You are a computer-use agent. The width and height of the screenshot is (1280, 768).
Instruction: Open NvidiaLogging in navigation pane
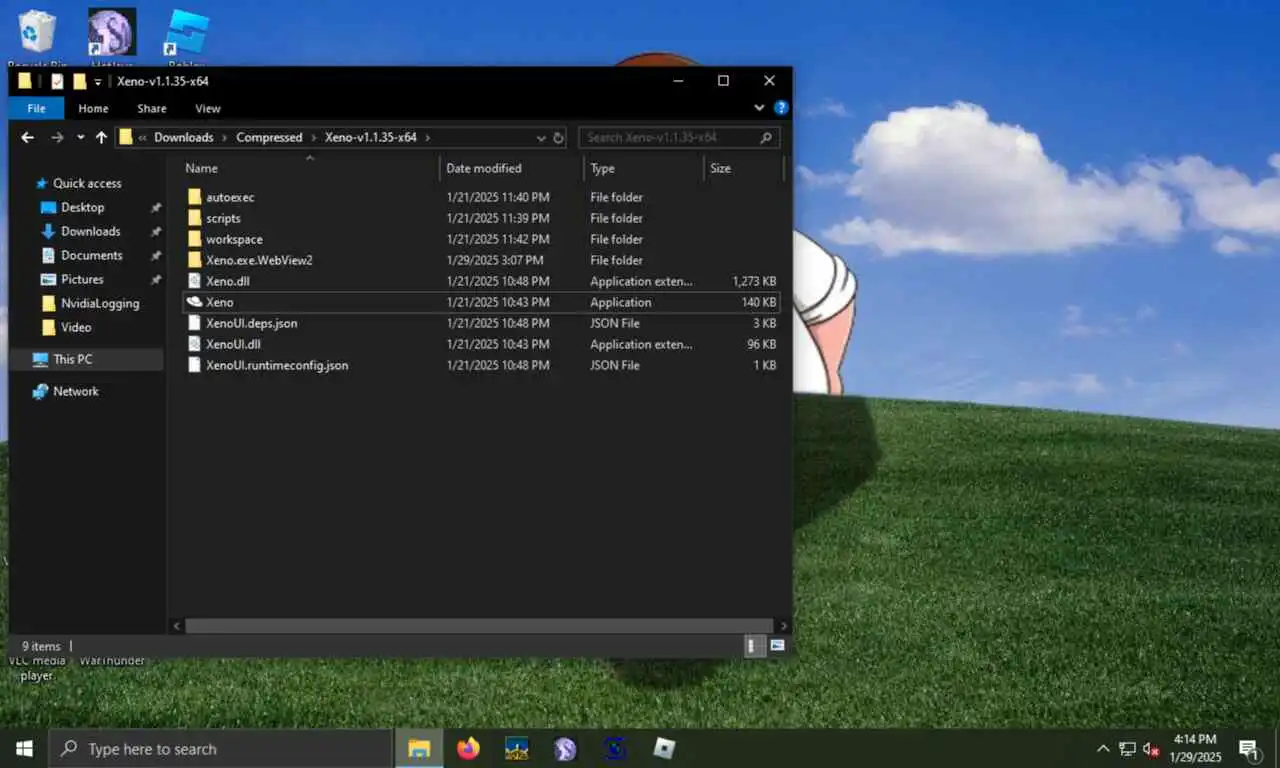(100, 303)
